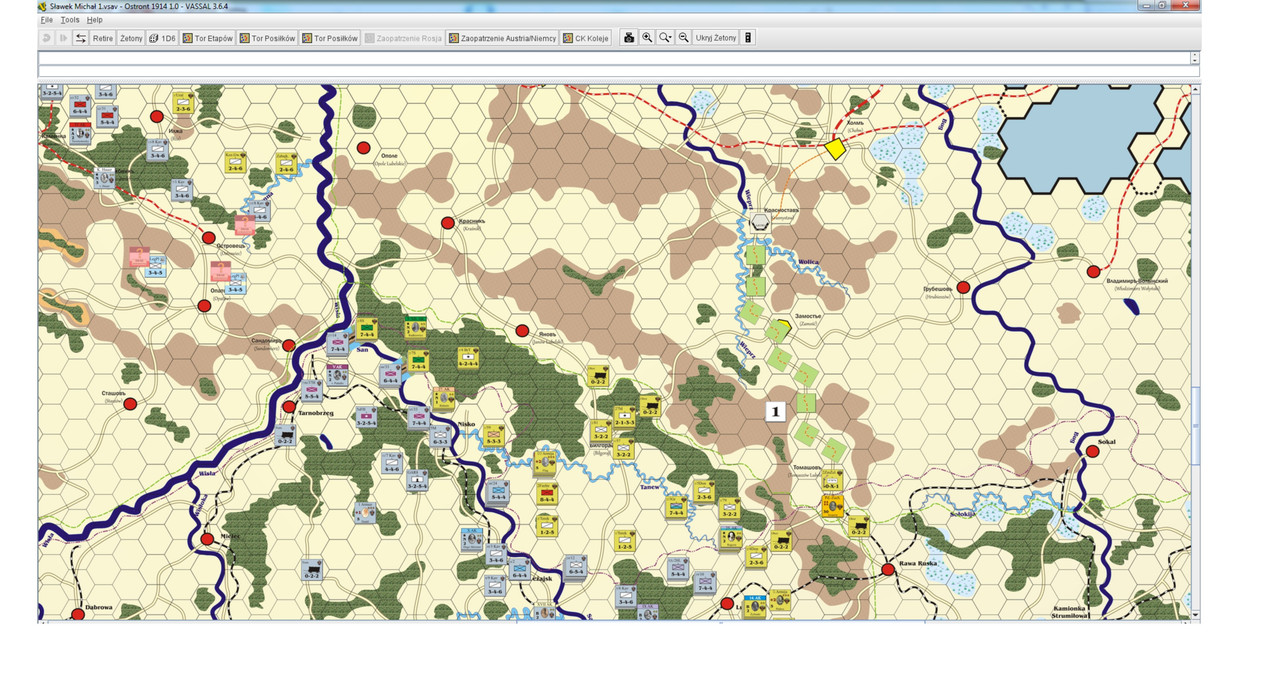Select the yellow 8-4-4 counter
The width and height of the screenshot is (1280, 693).
tap(547, 493)
